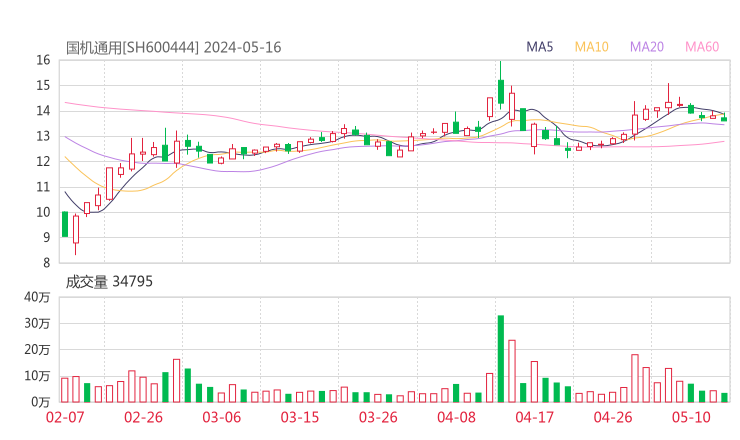Image resolution: width=740 pixels, height=440 pixels.
Task: Select the pink MA60 legend entry
Action: click(x=702, y=47)
